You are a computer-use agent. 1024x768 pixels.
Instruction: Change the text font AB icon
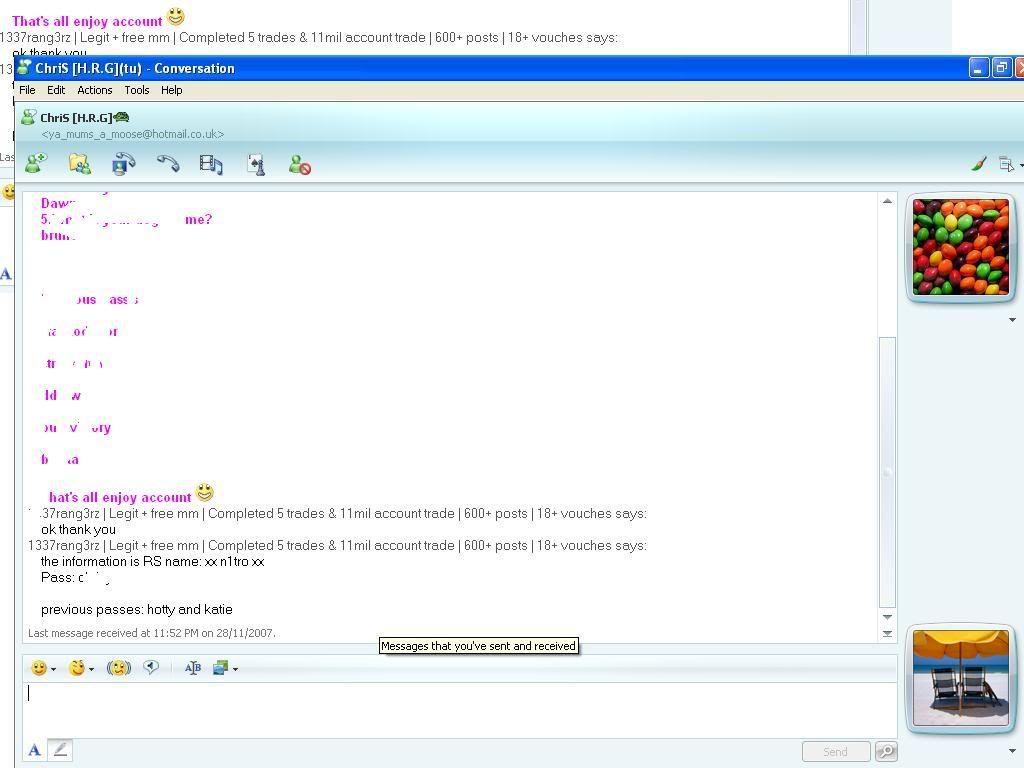[193, 668]
